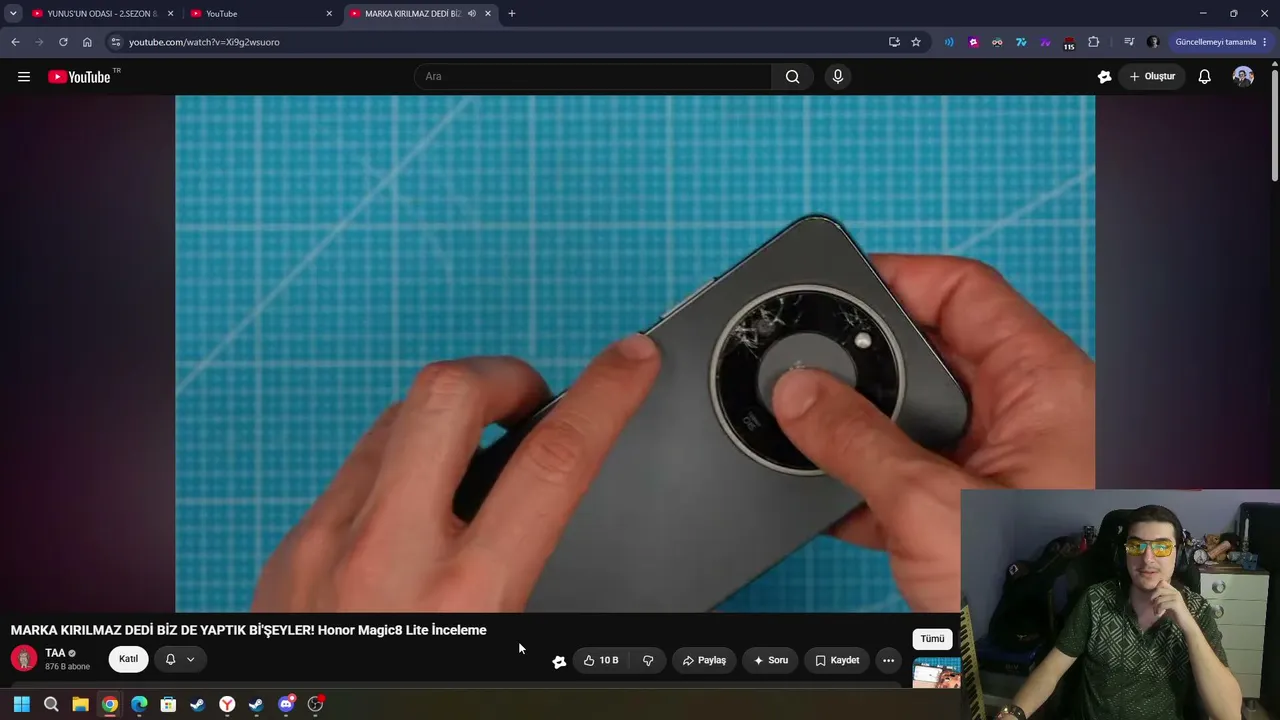Like the video with 10 B likes
1280x720 pixels.
[601, 660]
